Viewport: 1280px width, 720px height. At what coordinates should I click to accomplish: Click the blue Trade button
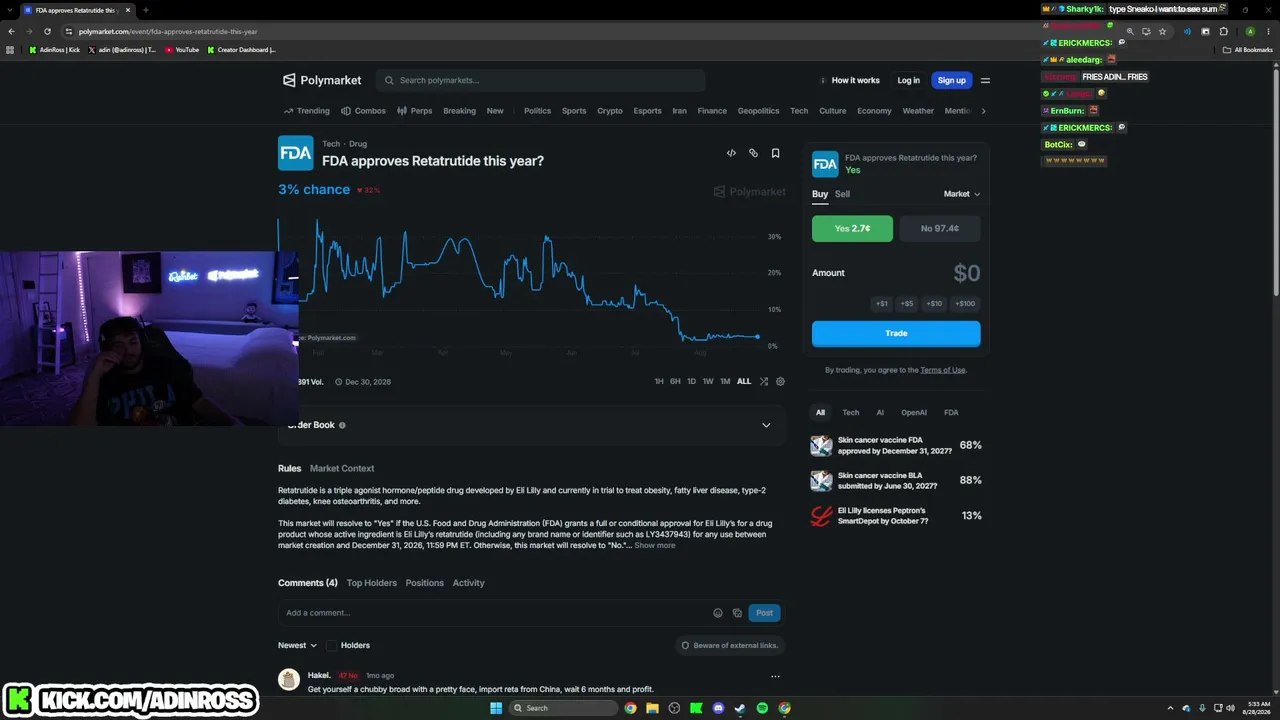[896, 333]
